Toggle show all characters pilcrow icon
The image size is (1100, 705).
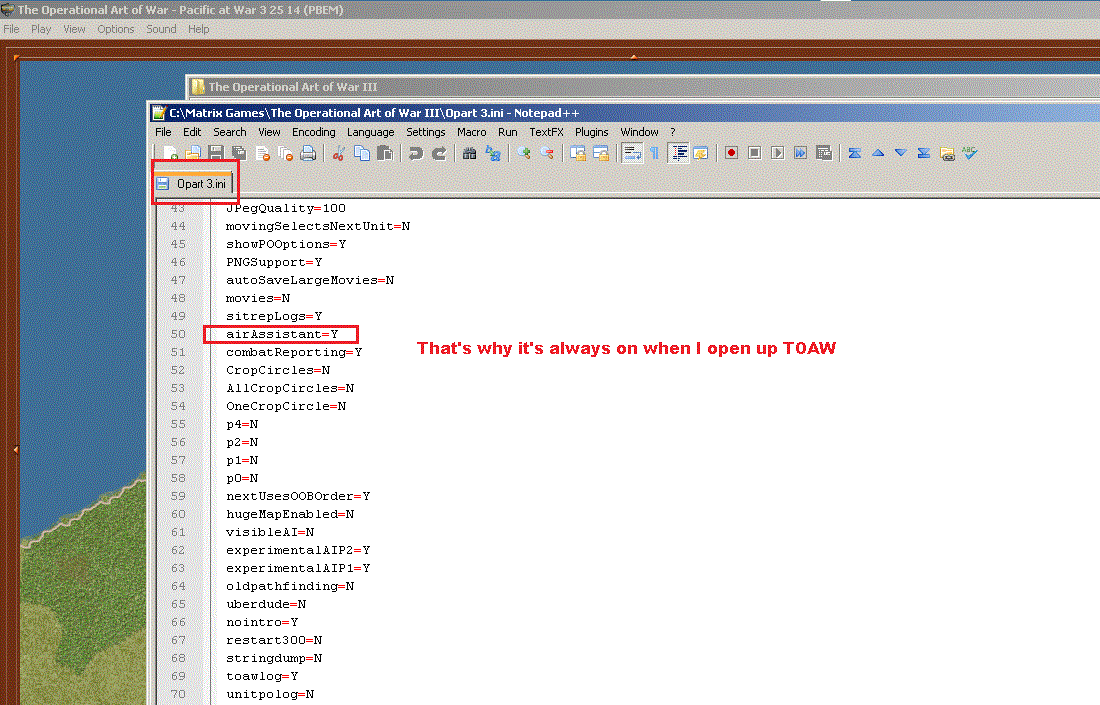(x=655, y=153)
